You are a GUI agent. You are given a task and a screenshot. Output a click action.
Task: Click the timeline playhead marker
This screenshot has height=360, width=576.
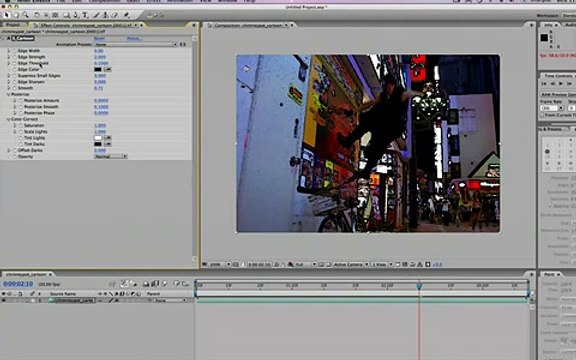tap(419, 285)
